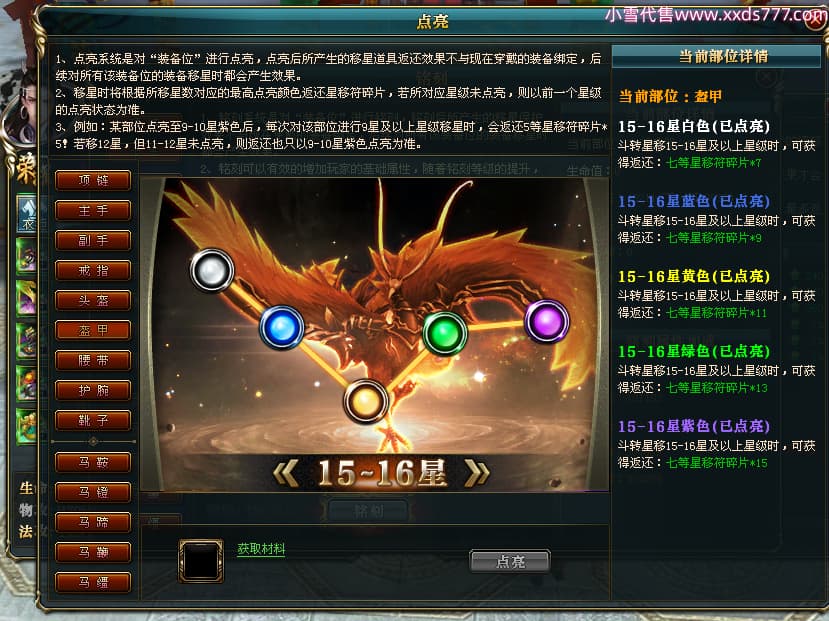Open the 马鞍 mount slot tab
829x621 pixels.
(93, 462)
